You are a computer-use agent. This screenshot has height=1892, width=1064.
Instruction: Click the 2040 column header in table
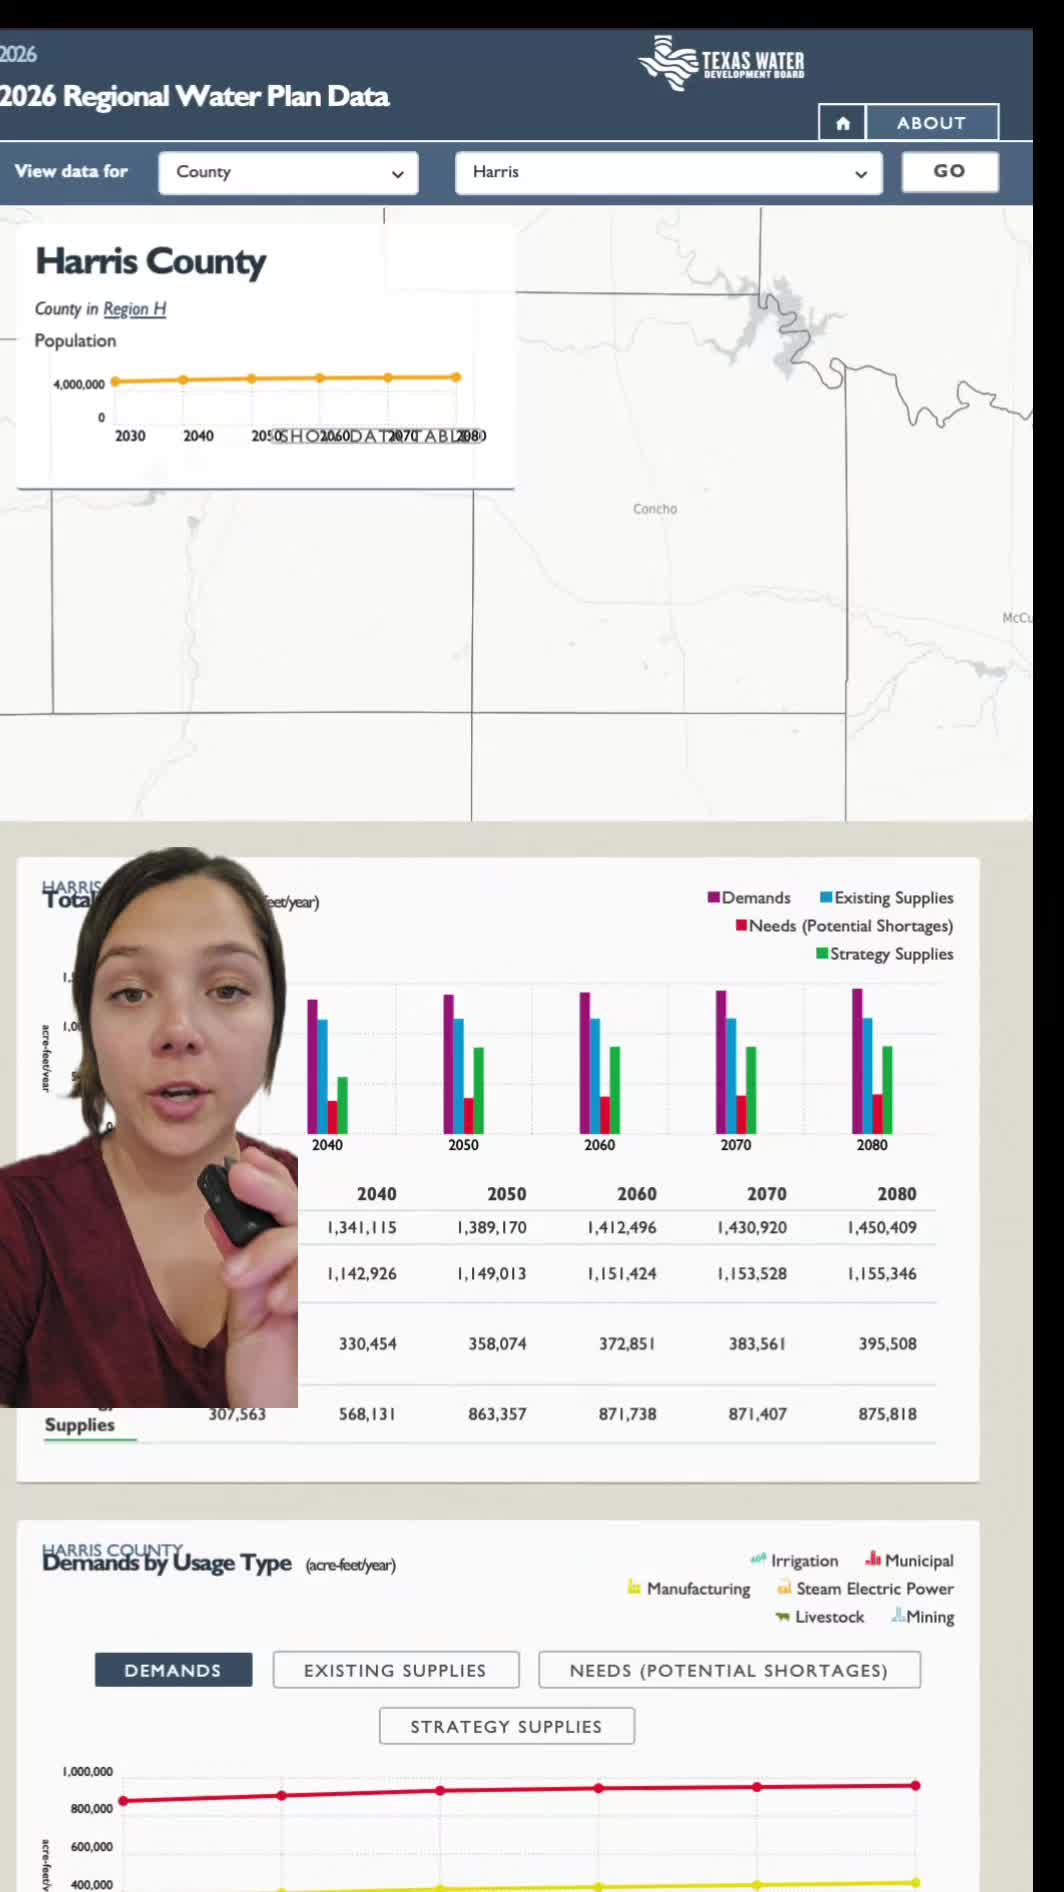click(377, 1194)
